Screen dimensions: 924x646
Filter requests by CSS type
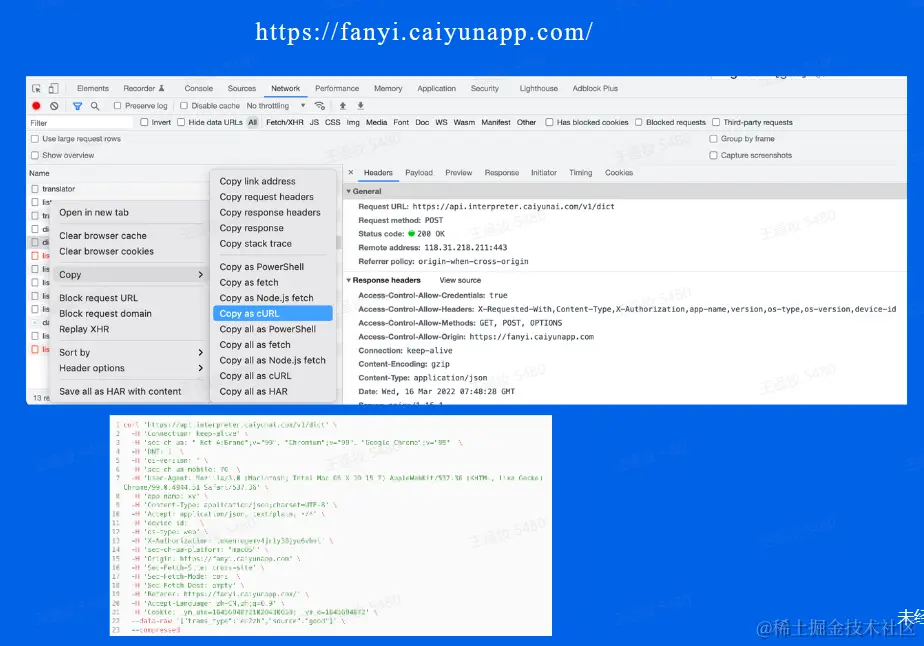point(332,122)
